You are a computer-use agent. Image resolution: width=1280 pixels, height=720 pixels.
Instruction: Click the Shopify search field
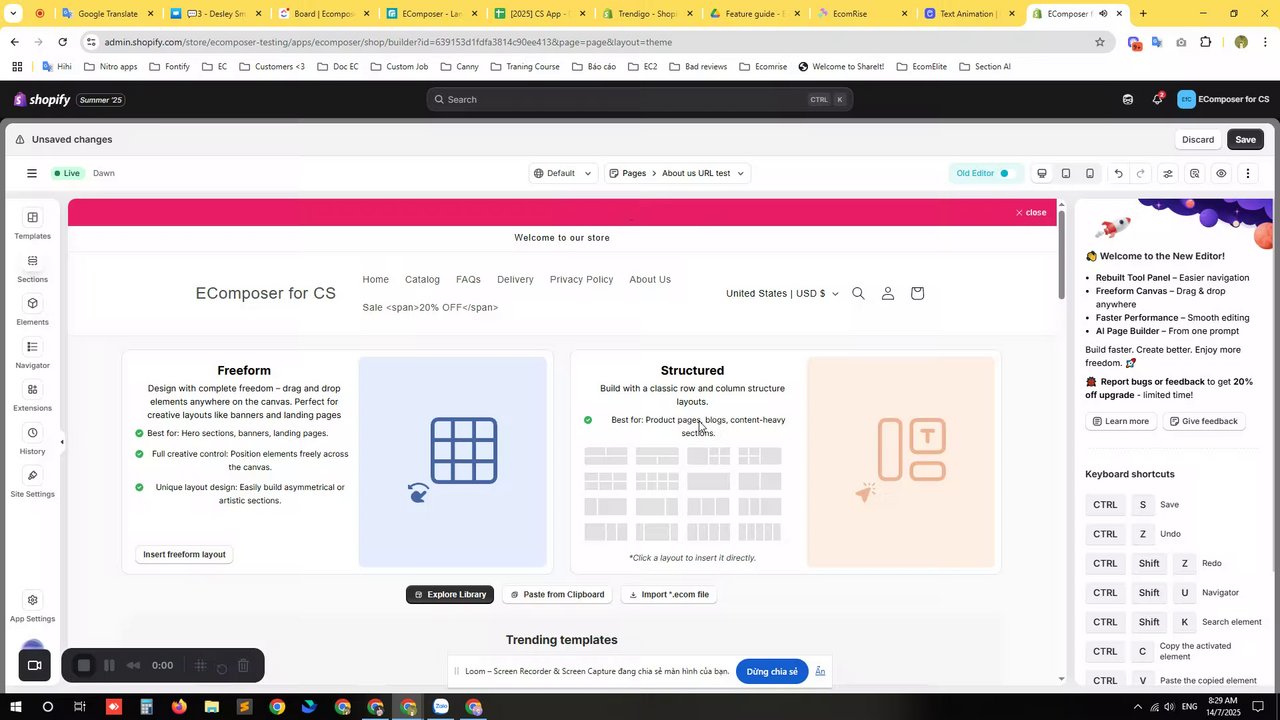pyautogui.click(x=639, y=99)
